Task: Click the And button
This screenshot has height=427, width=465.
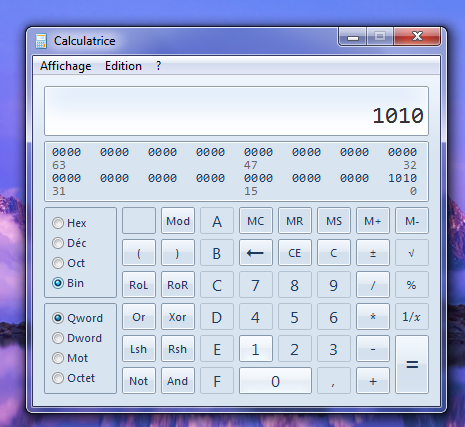Action: point(178,381)
